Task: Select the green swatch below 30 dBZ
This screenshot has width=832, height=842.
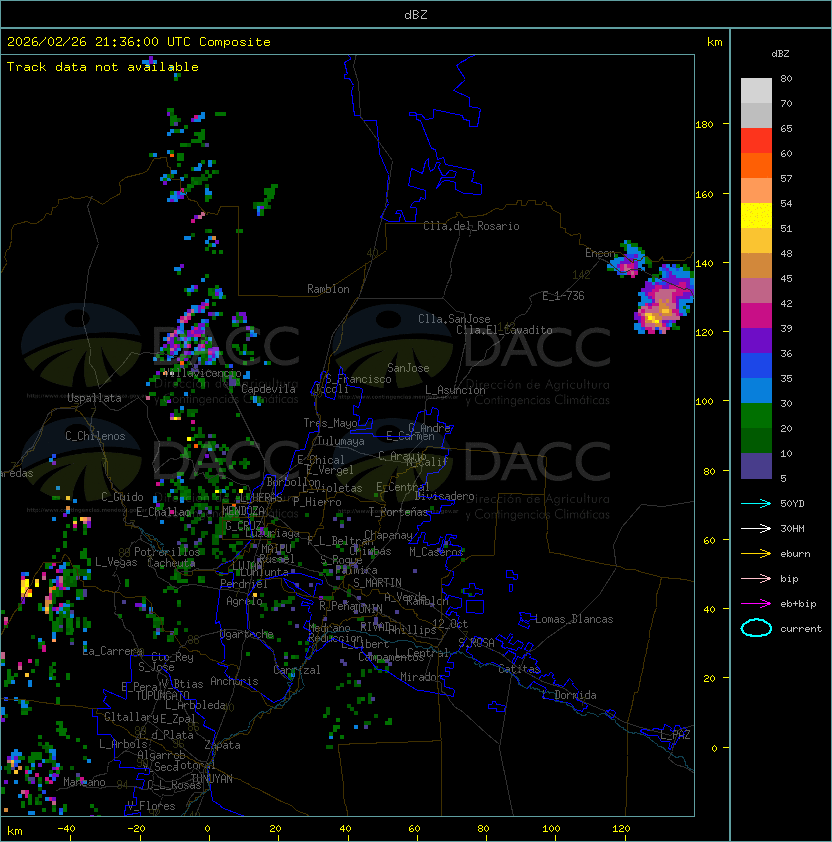Action: tap(756, 416)
